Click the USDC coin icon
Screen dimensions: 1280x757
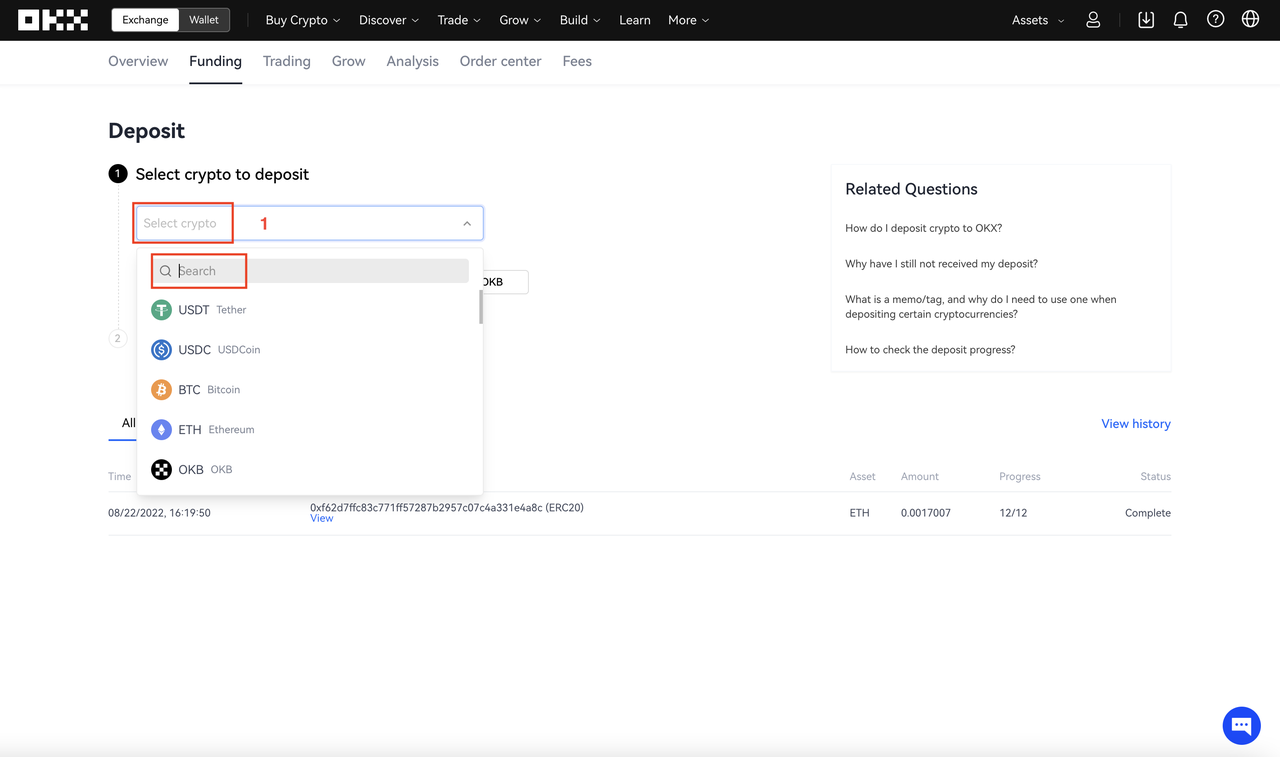pos(161,350)
